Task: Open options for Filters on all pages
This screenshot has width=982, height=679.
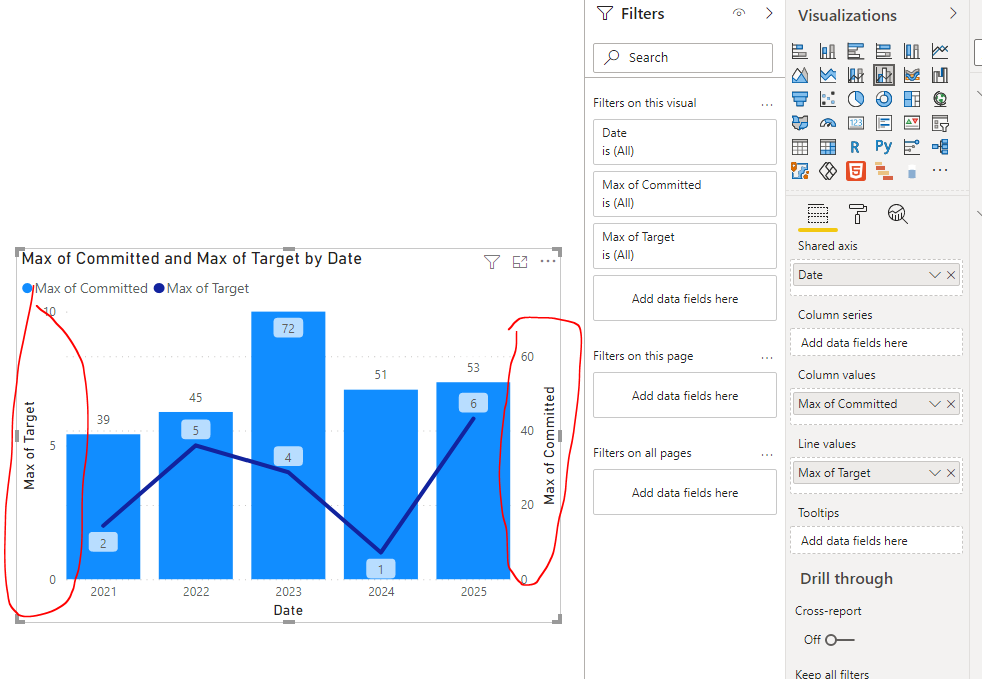Action: tap(767, 454)
